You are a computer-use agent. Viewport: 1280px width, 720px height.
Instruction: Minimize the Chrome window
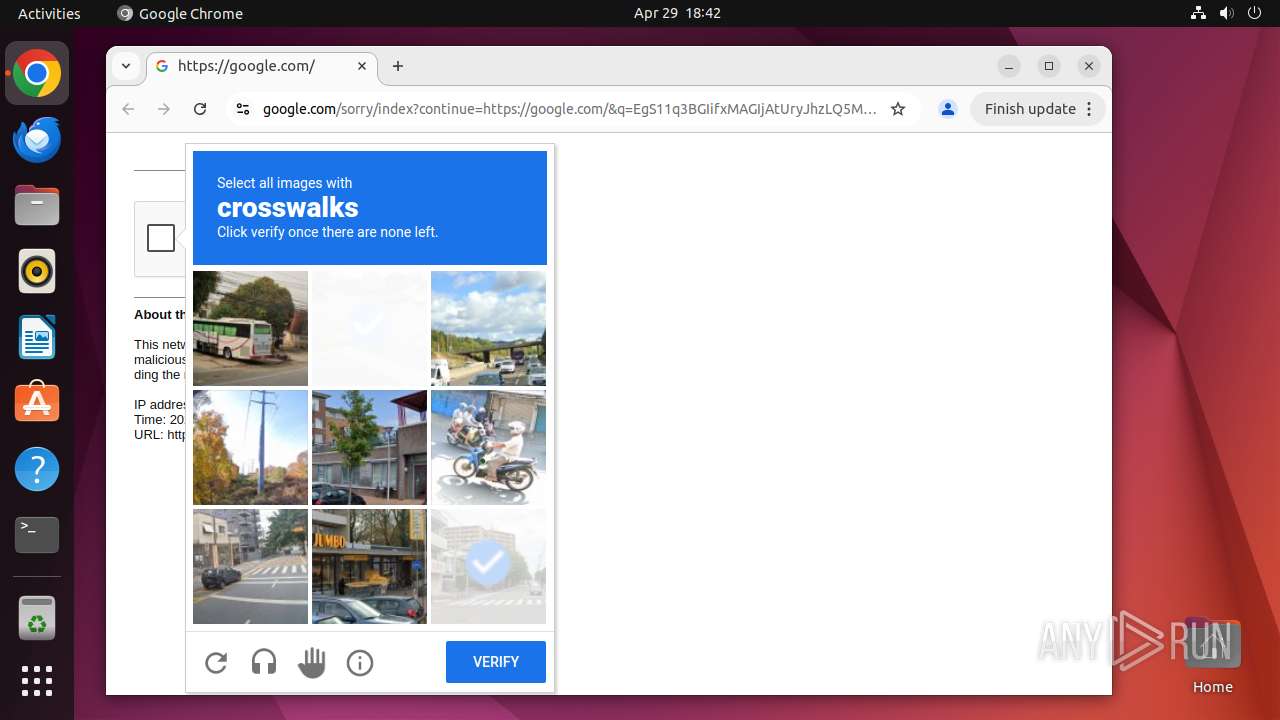click(x=1009, y=66)
